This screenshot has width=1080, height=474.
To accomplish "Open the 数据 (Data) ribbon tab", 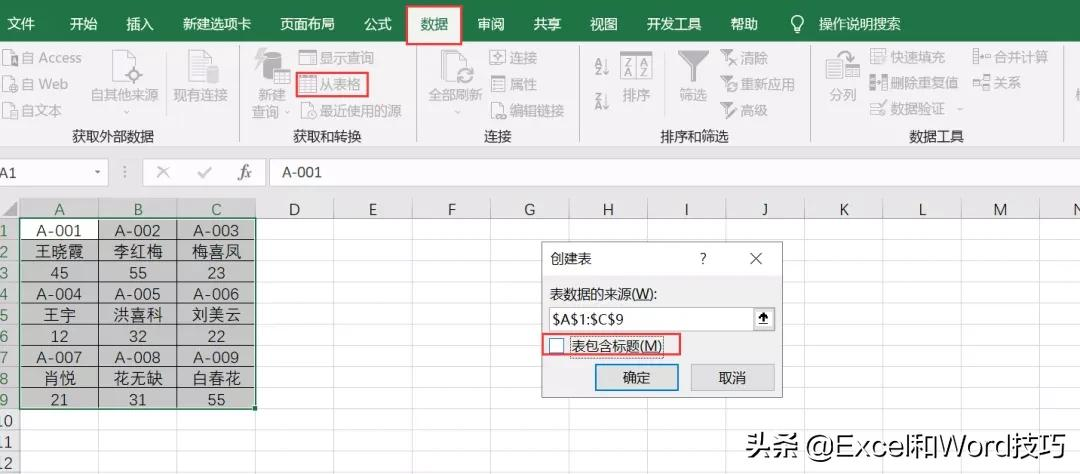I will click(434, 24).
